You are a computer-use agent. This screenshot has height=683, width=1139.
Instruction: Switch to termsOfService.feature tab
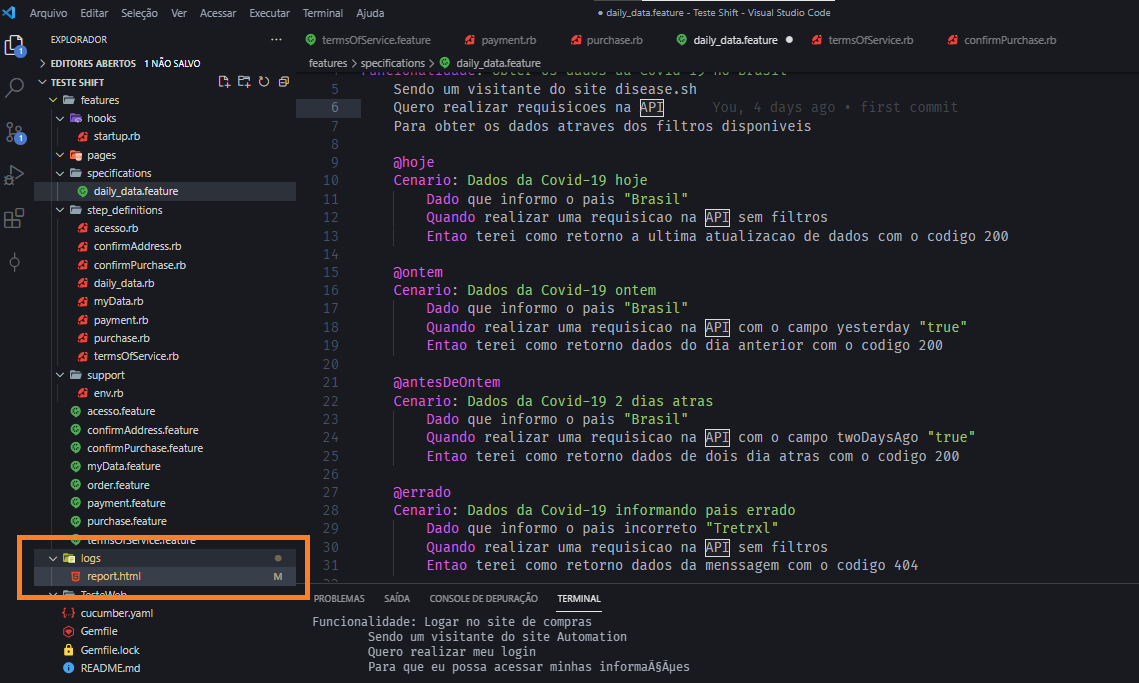369,40
